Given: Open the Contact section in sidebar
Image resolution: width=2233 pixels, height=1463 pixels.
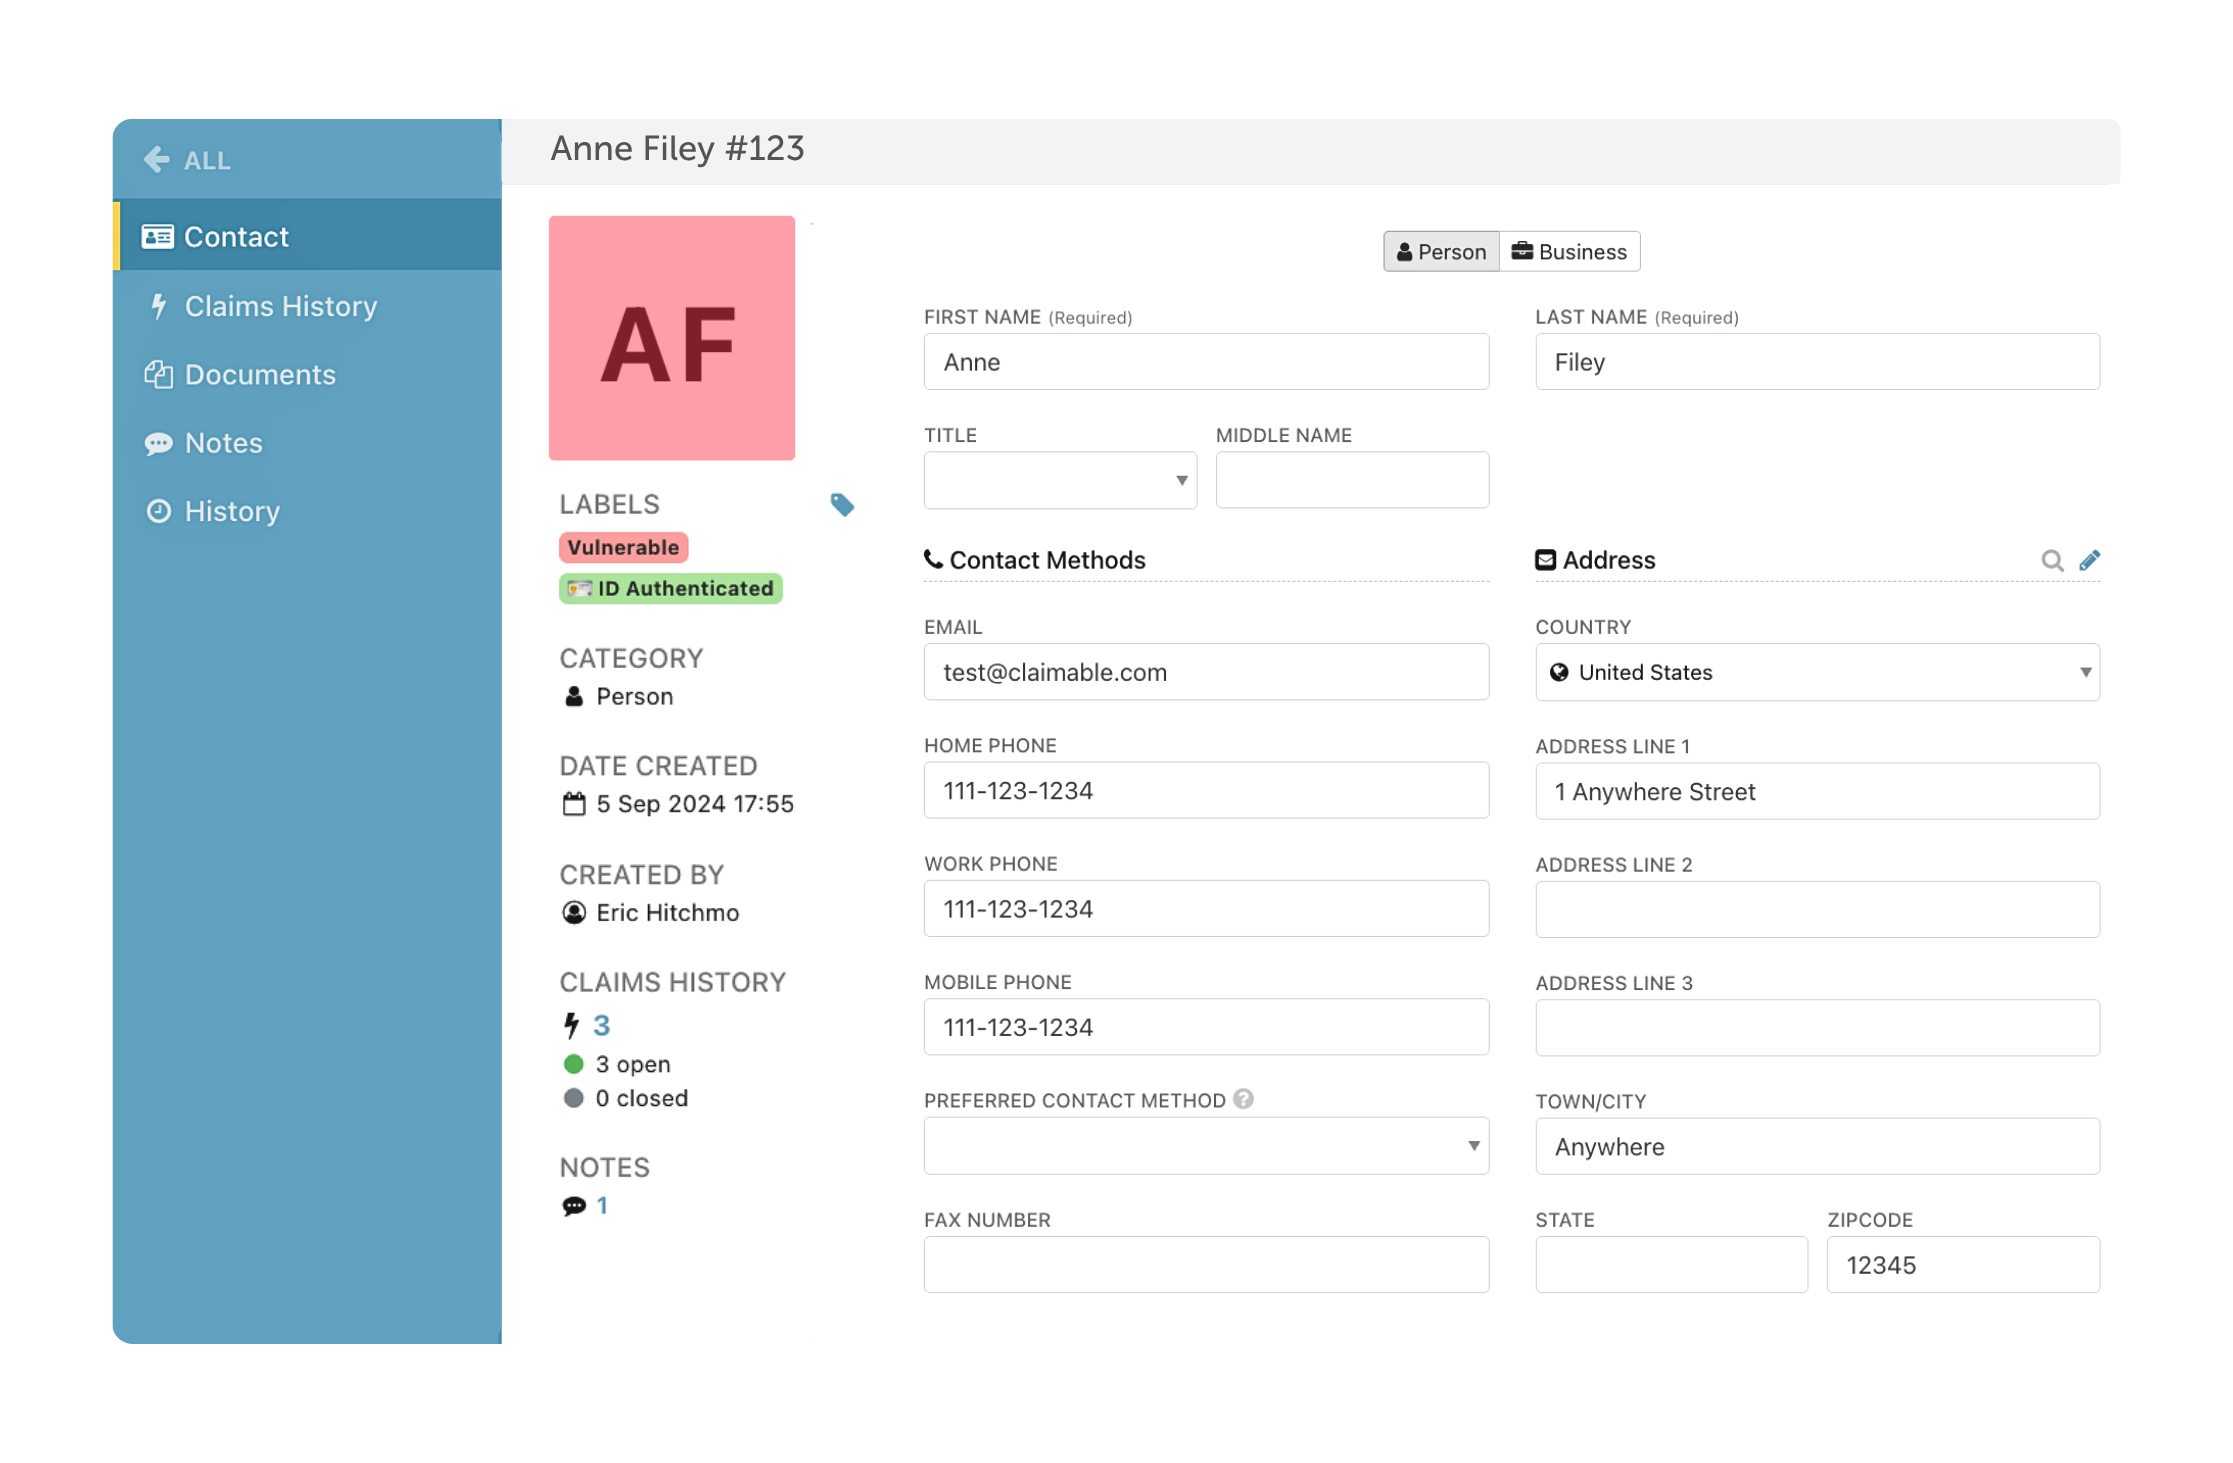Looking at the screenshot, I should point(308,236).
